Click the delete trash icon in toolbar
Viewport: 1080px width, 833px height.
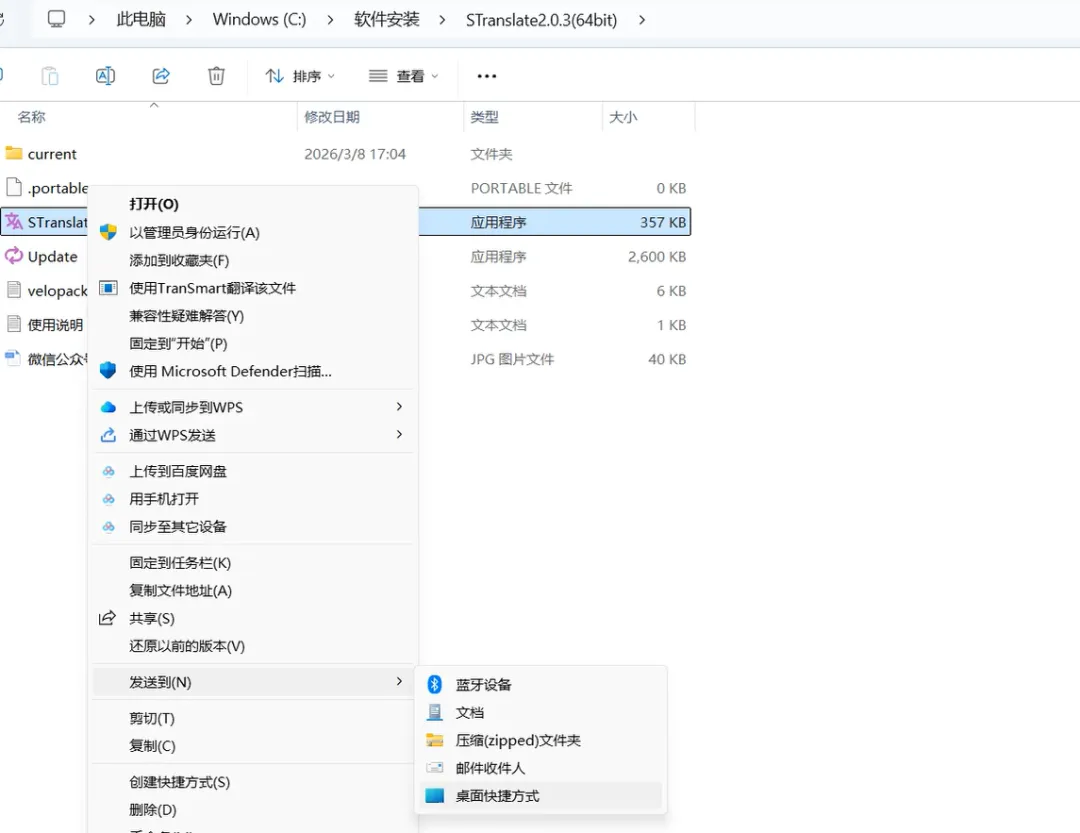coord(216,76)
